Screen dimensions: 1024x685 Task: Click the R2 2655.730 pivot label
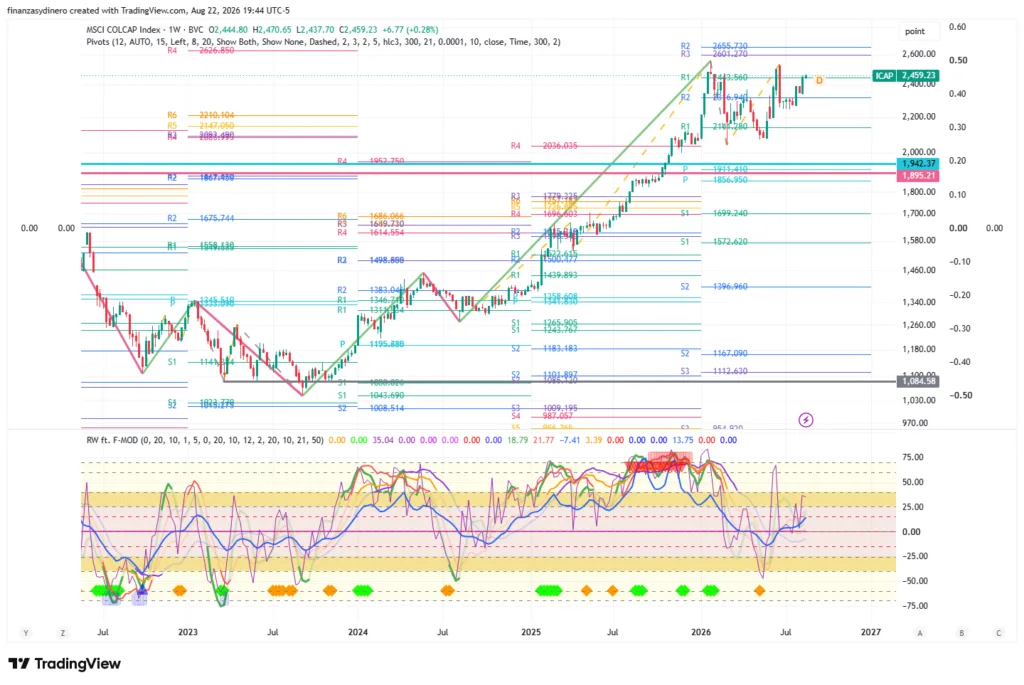(714, 46)
